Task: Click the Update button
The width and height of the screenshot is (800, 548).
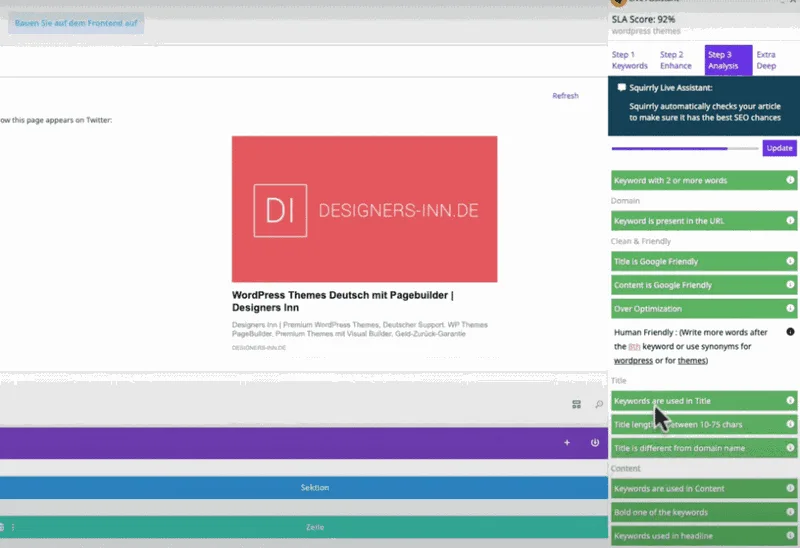Action: tap(779, 148)
